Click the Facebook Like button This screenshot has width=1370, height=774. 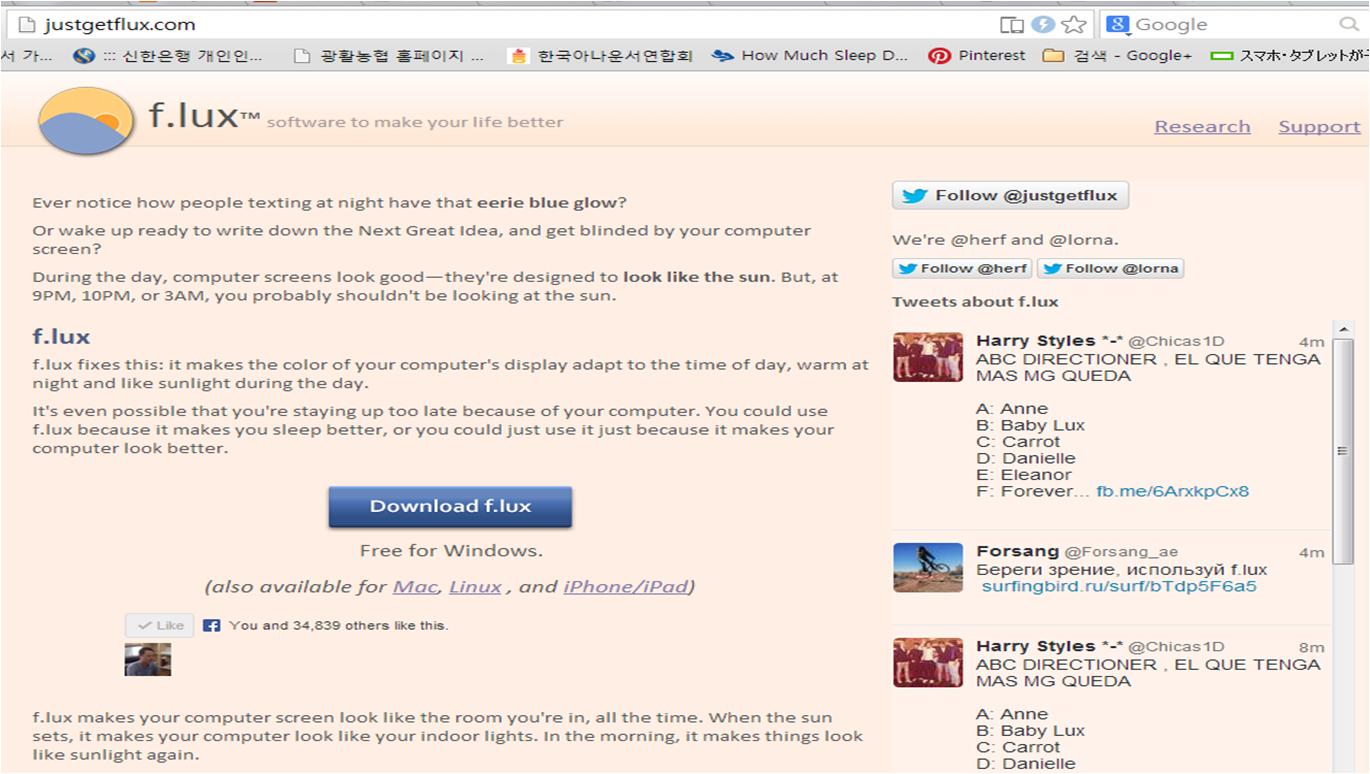click(159, 625)
